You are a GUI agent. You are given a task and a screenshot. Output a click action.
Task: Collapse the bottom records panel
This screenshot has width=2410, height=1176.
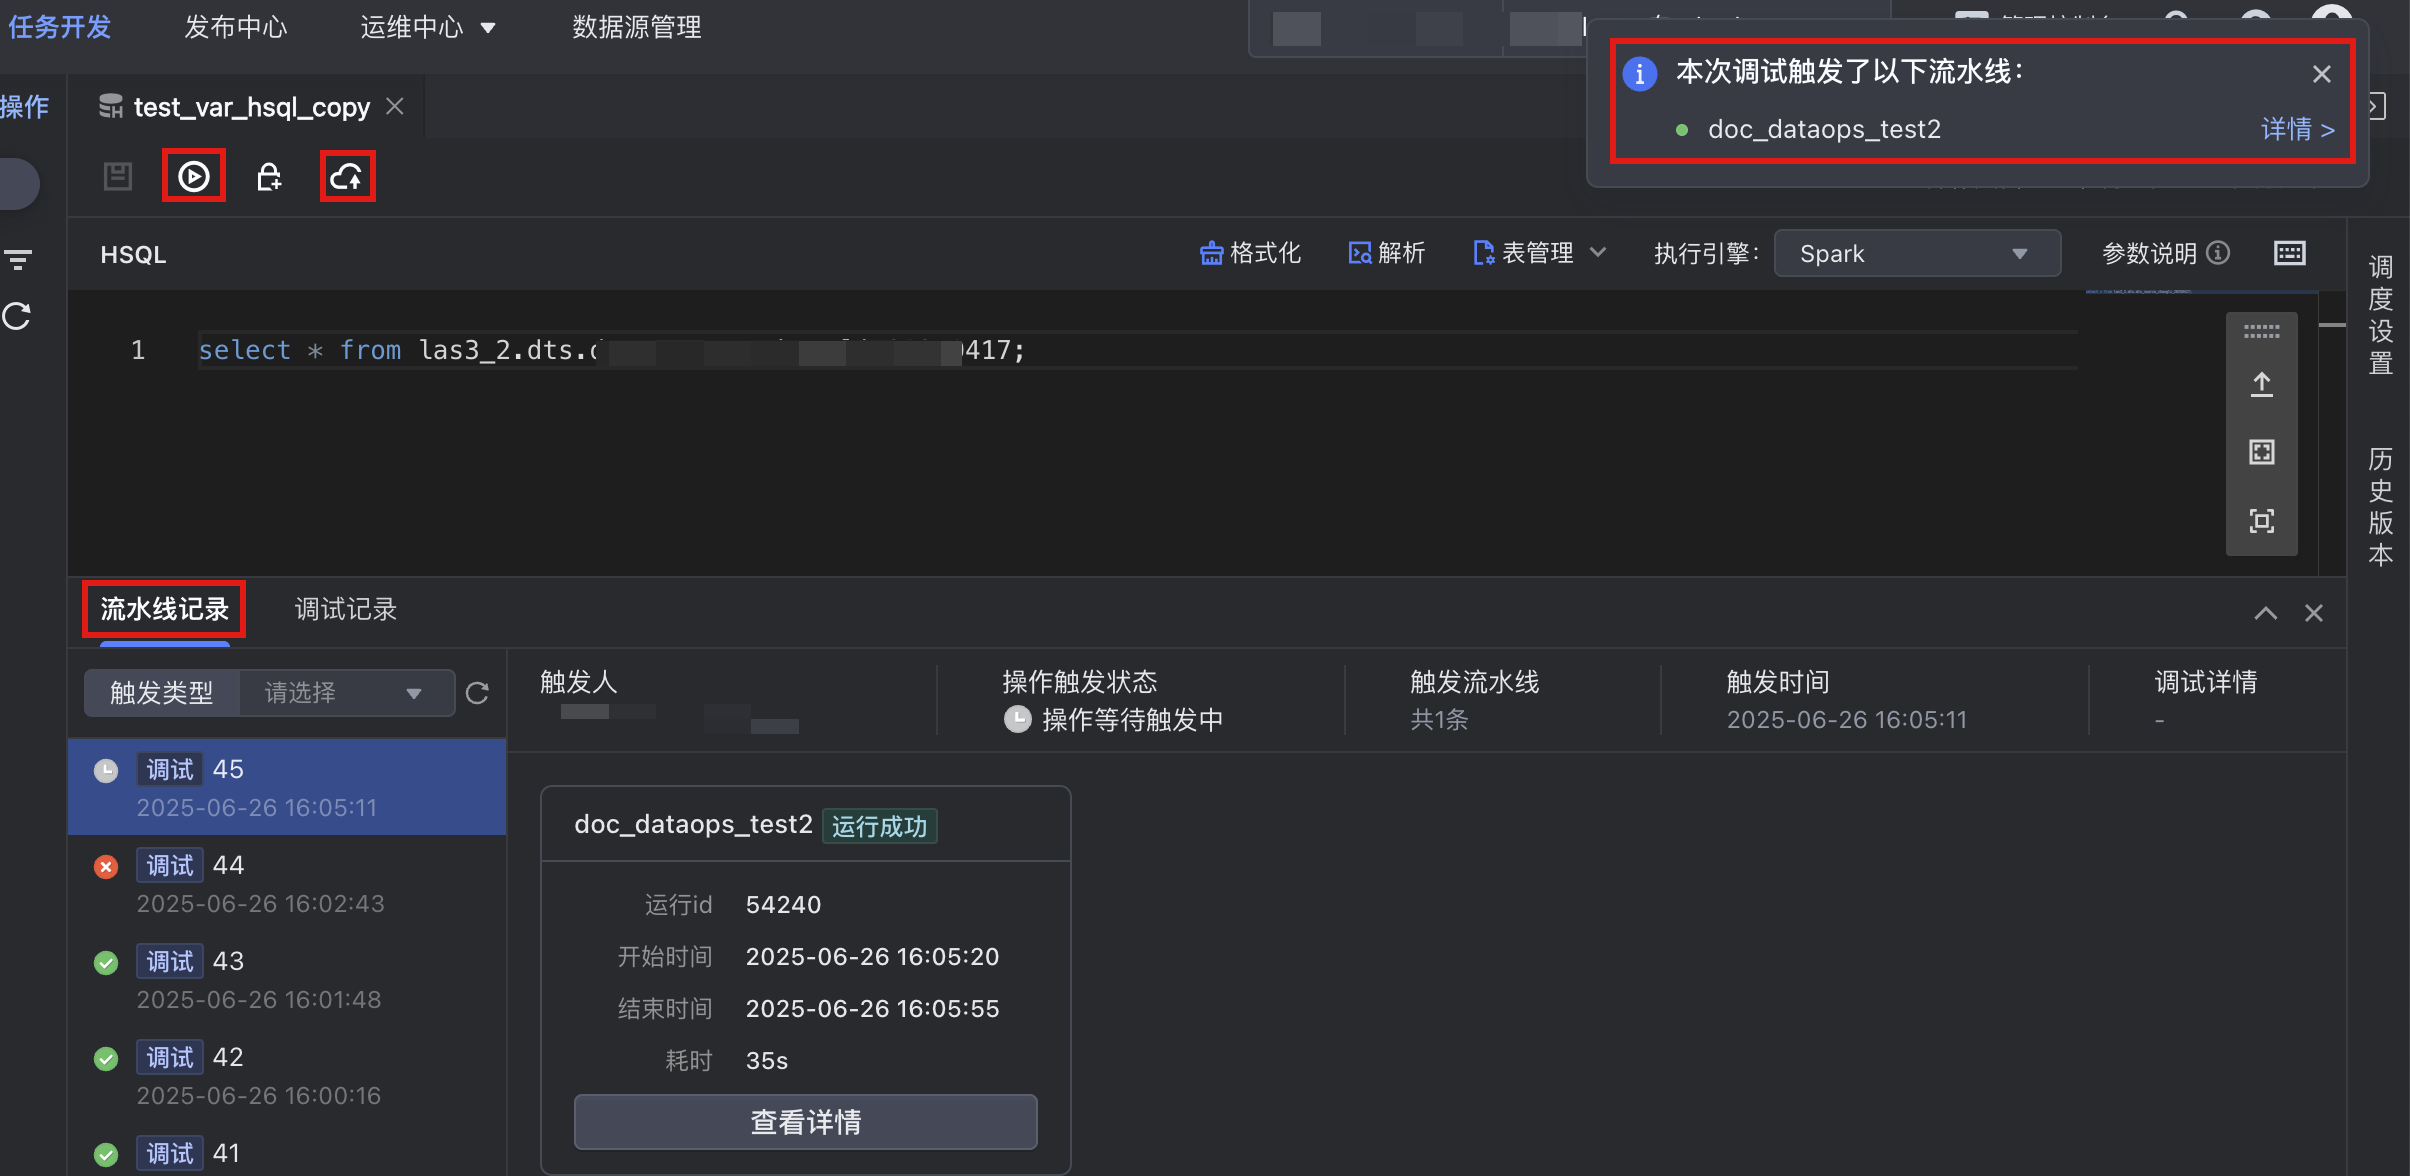pyautogui.click(x=2265, y=613)
